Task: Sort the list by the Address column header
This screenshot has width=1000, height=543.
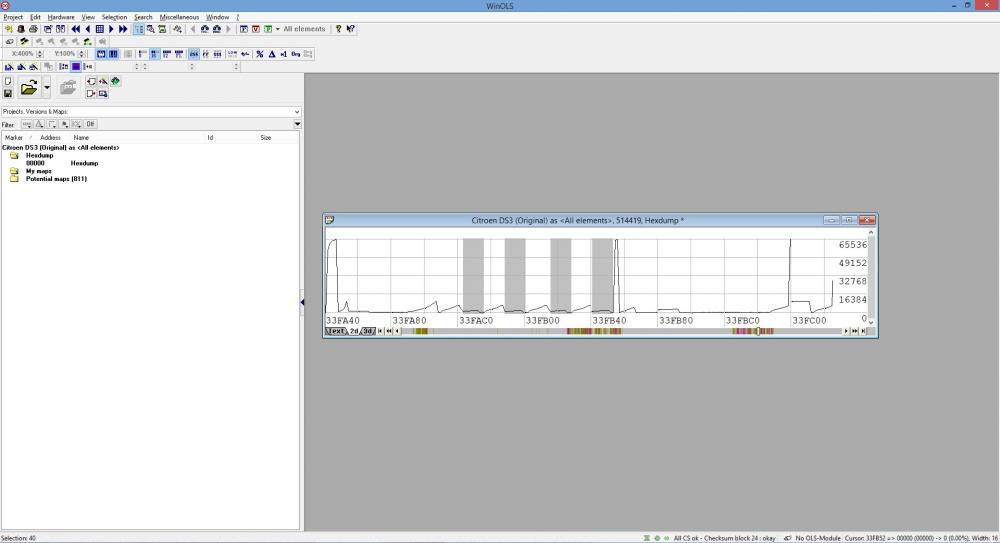Action: [51, 137]
